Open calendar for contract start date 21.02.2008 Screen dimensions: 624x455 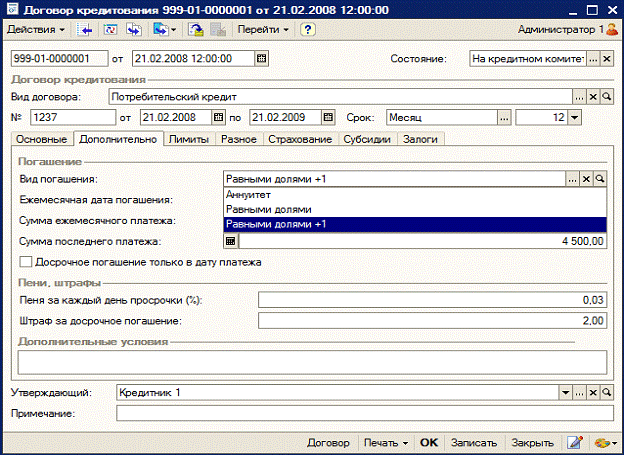[218, 117]
